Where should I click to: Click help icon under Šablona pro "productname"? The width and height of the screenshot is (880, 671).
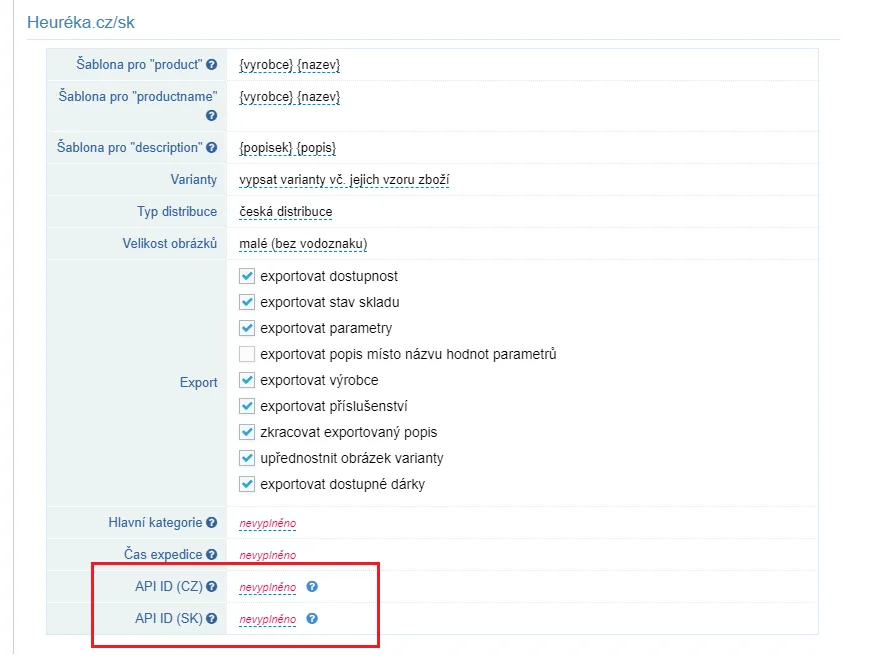point(211,116)
